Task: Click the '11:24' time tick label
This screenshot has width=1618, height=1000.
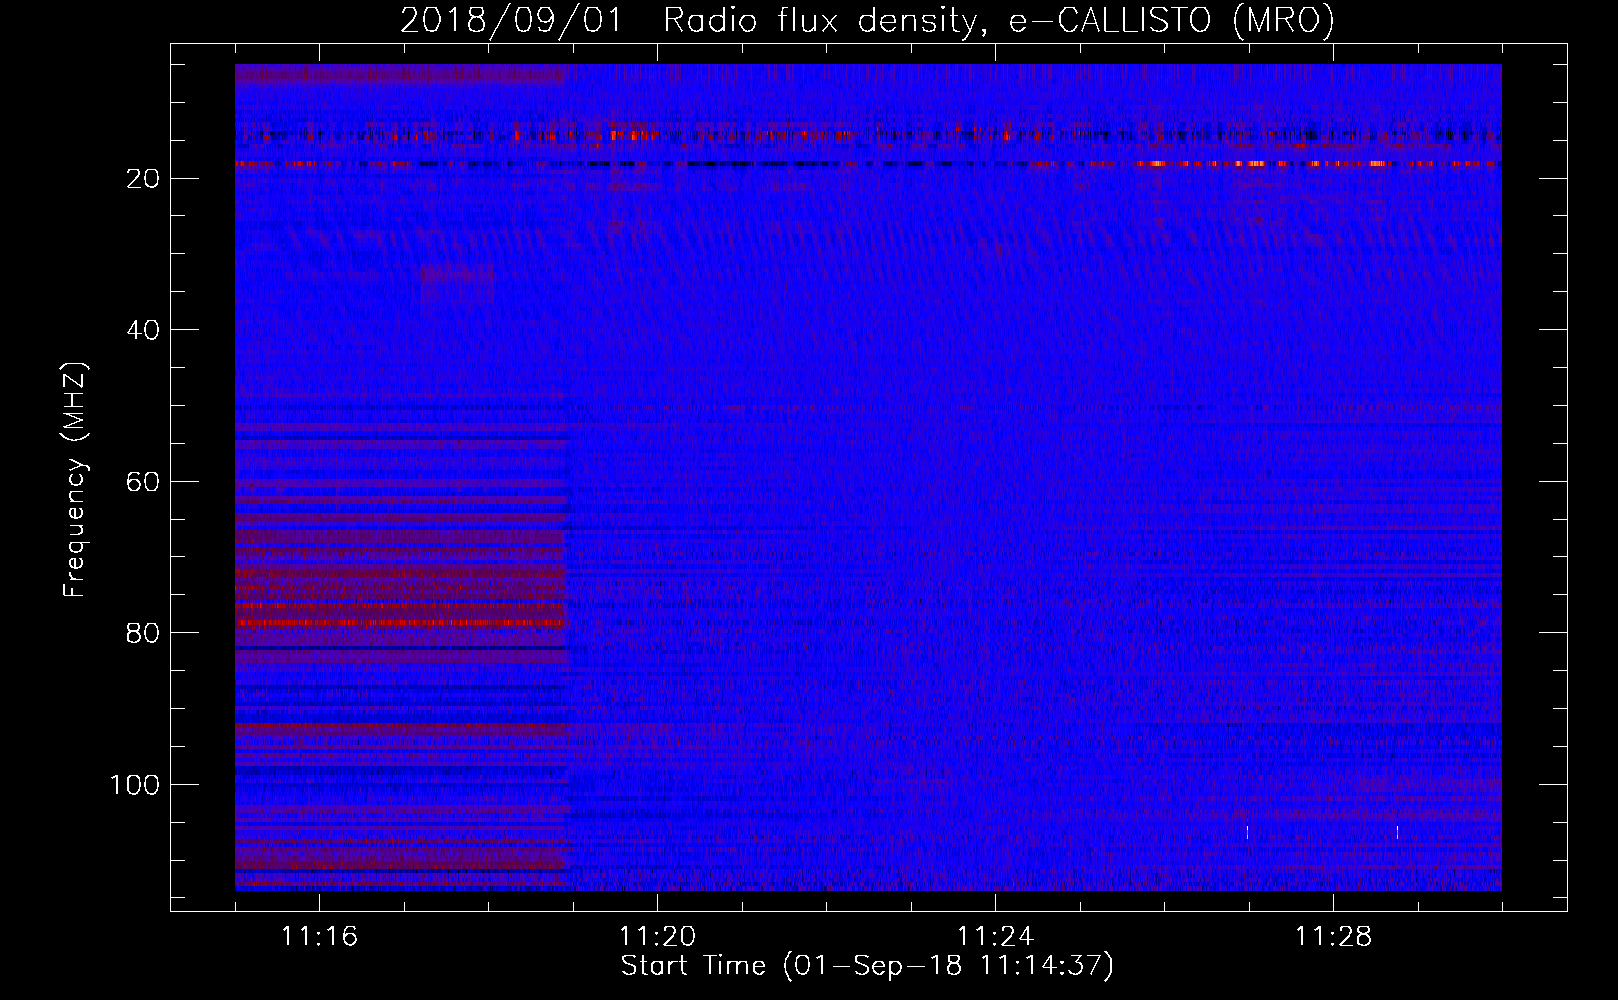Action: point(995,936)
